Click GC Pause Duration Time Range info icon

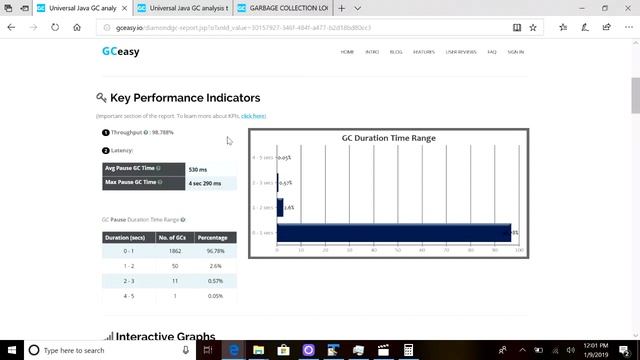(183, 220)
